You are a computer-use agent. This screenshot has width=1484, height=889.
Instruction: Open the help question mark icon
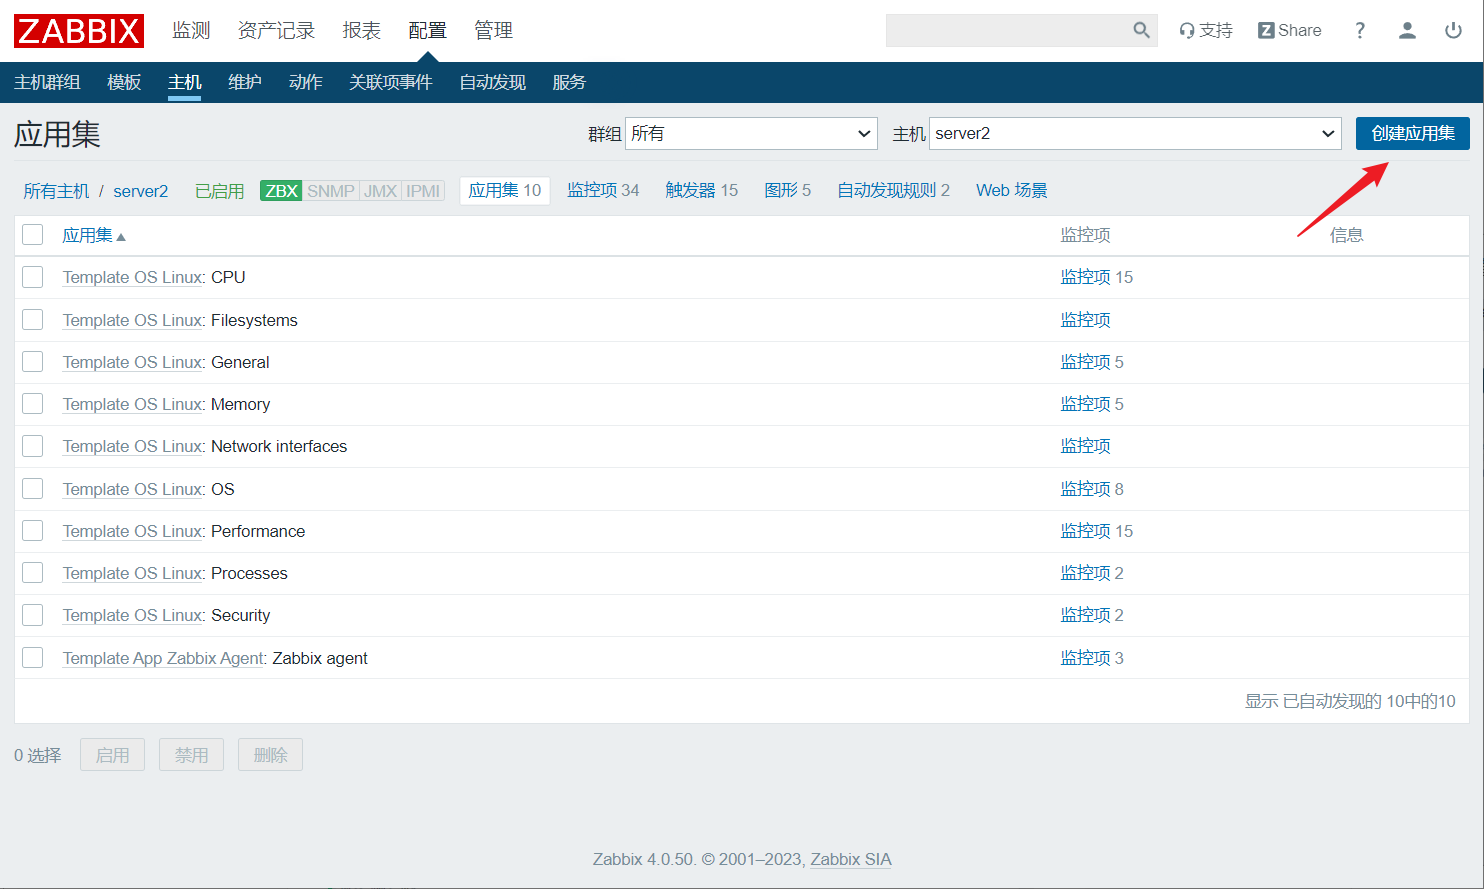click(1360, 31)
